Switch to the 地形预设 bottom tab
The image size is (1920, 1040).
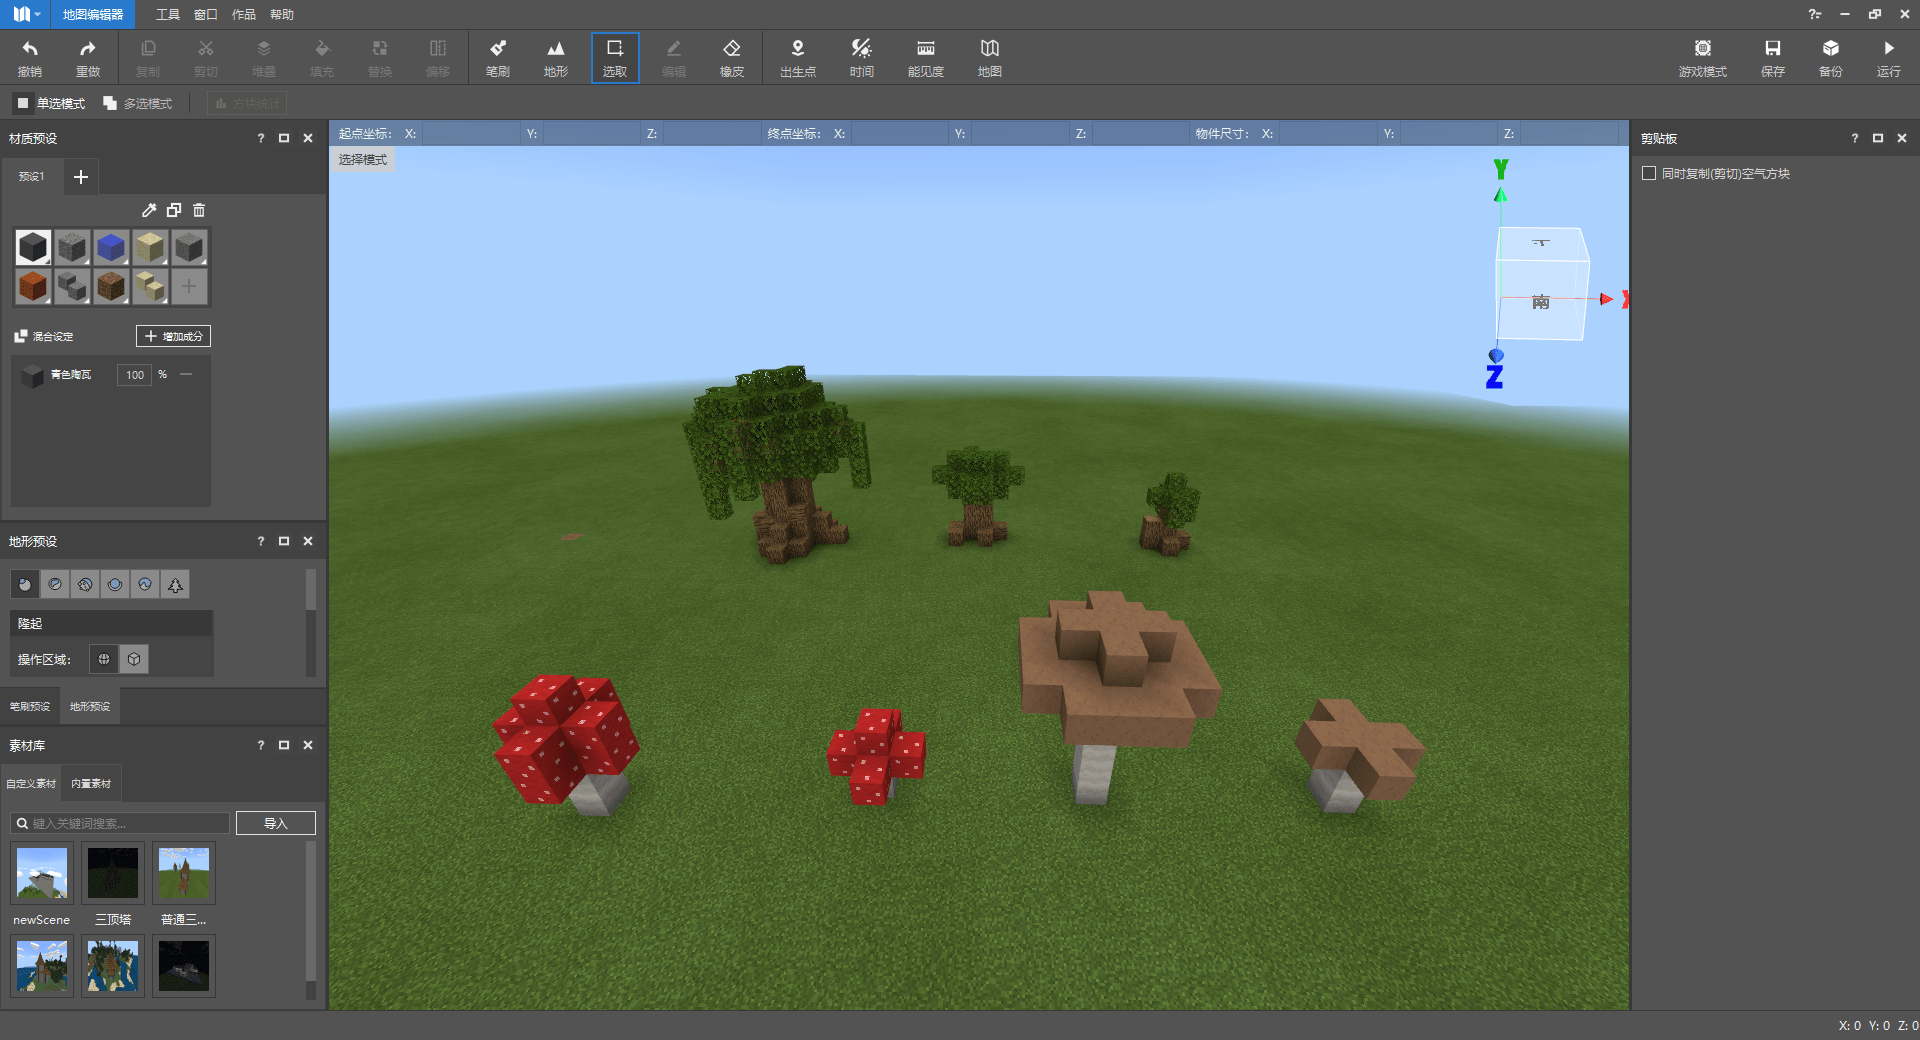point(90,706)
